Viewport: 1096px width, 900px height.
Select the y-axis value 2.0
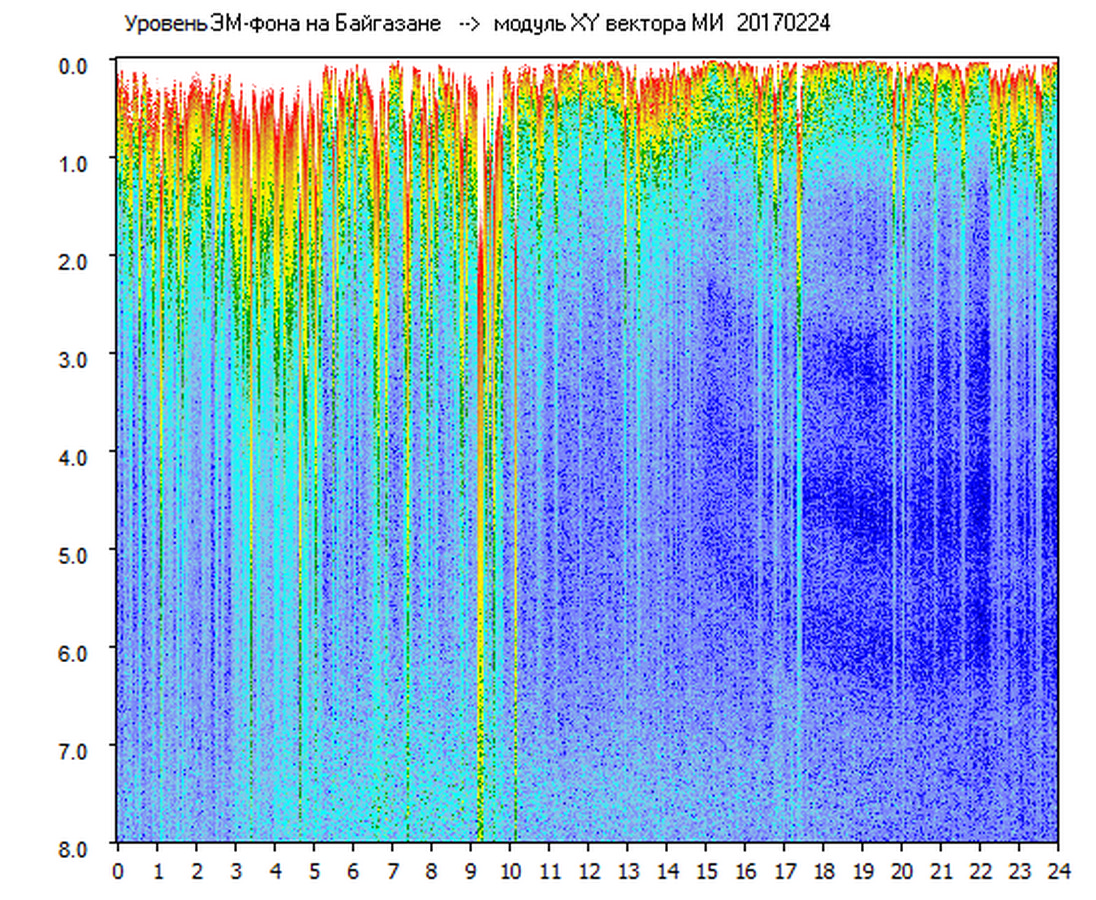pos(76,260)
